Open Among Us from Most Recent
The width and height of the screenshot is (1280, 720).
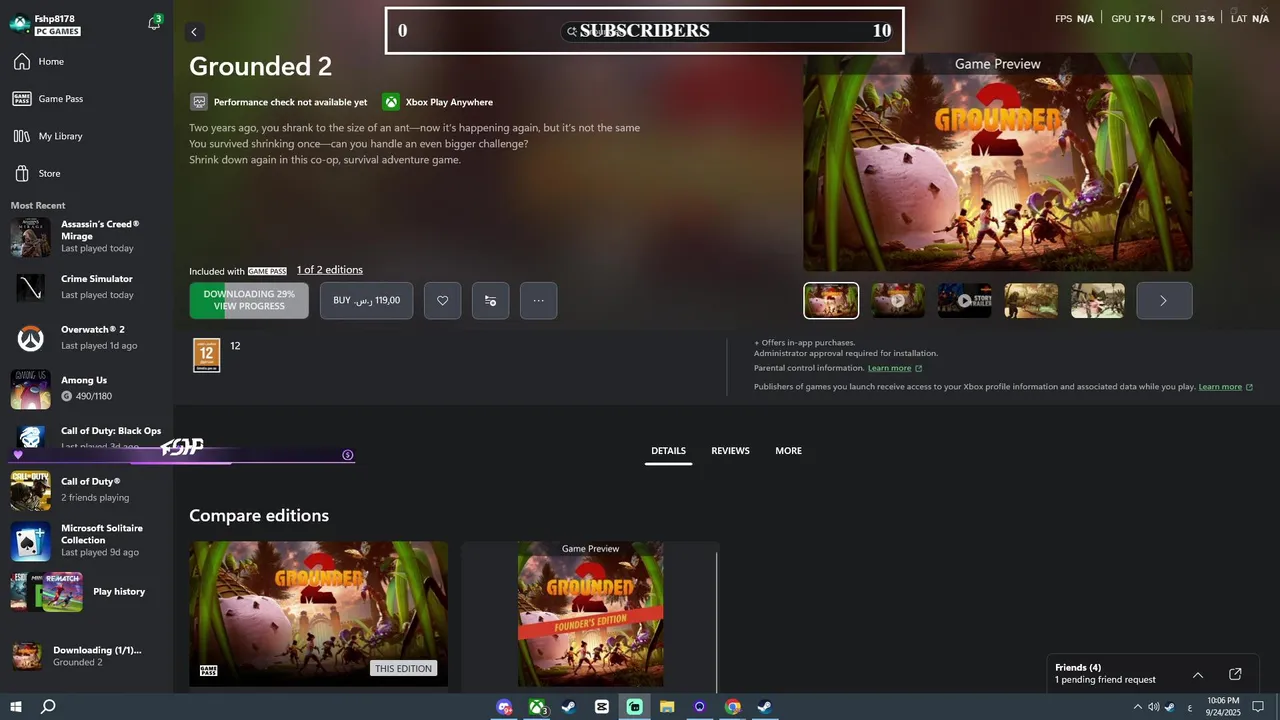[x=86, y=388]
